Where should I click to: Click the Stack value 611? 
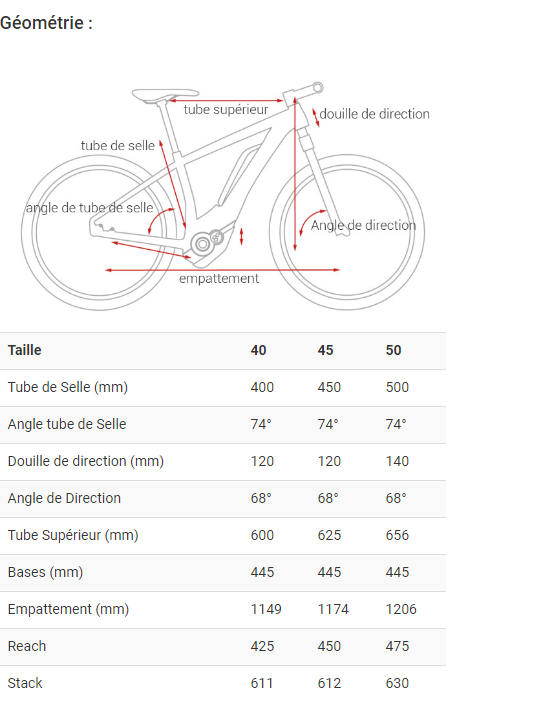[x=262, y=683]
